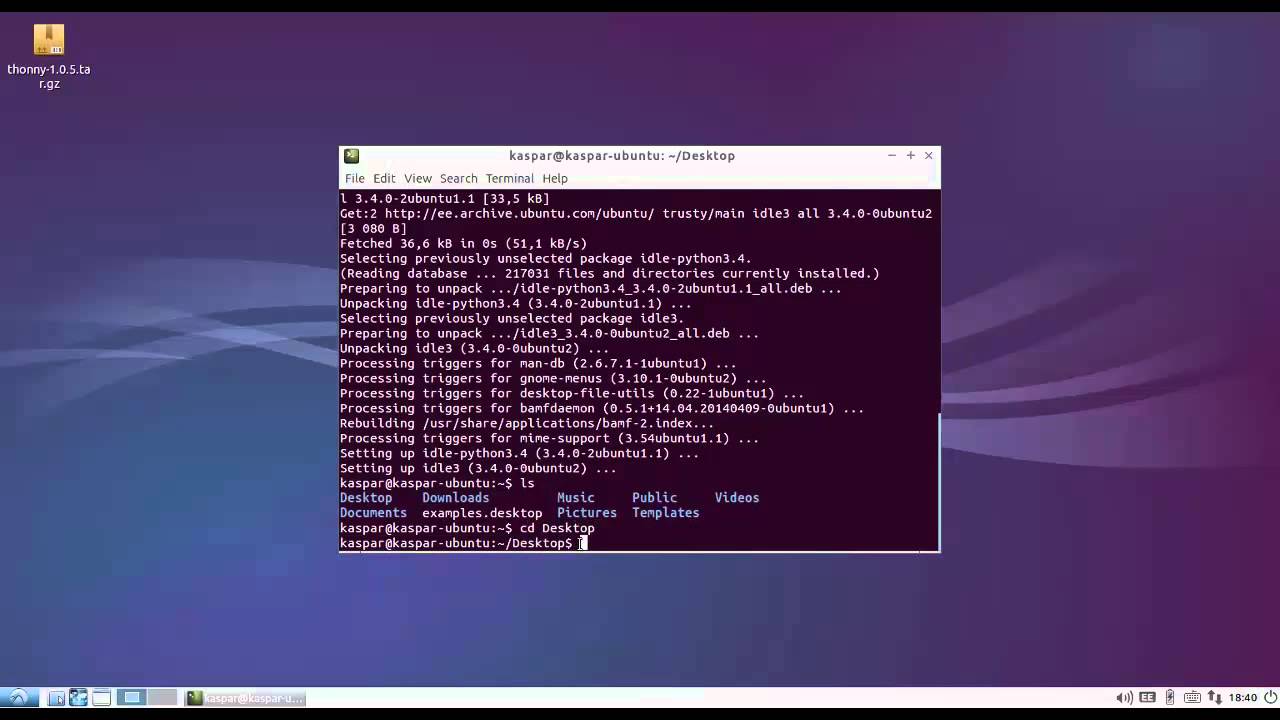Click the 'Public' directory in ls output

[x=654, y=498]
